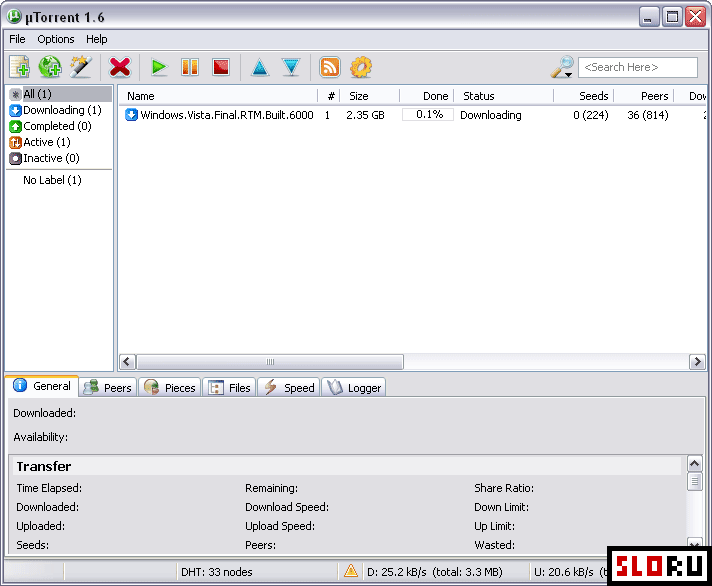Click the 36 (814) peers cell
Image resolution: width=712 pixels, height=586 pixels.
coord(648,115)
